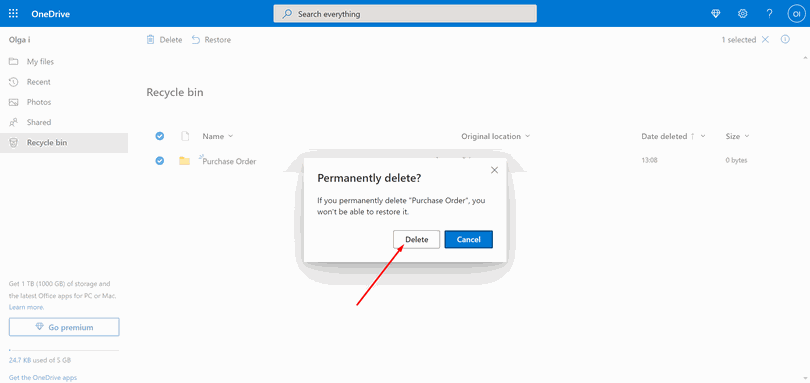The width and height of the screenshot is (810, 383).
Task: Click the storage usage progress bar
Action: [x=64, y=350]
